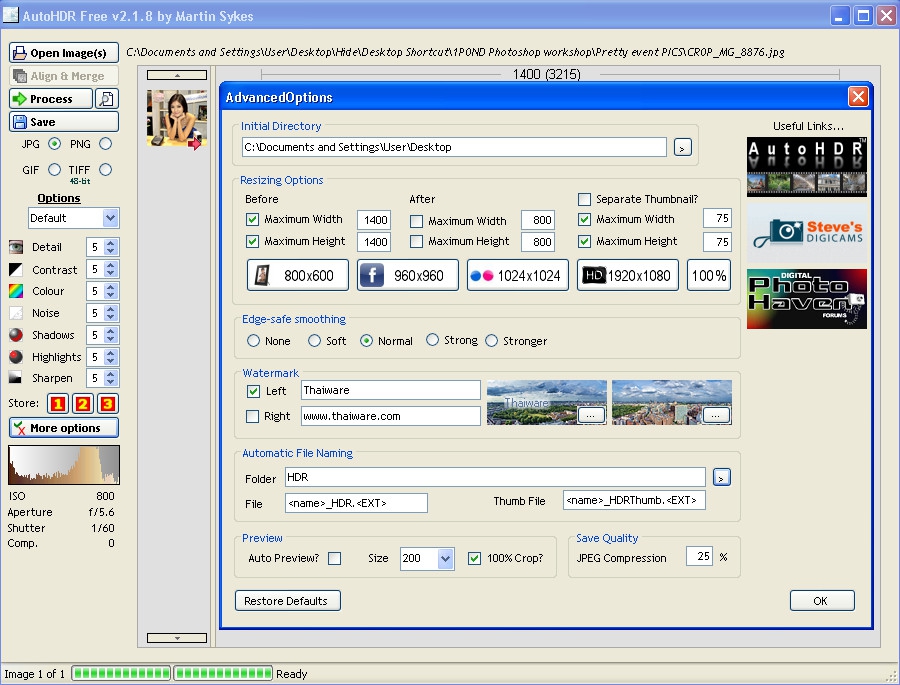The height and width of the screenshot is (685, 900).
Task: Open the AutoHDR useful link banner
Action: coord(806,167)
